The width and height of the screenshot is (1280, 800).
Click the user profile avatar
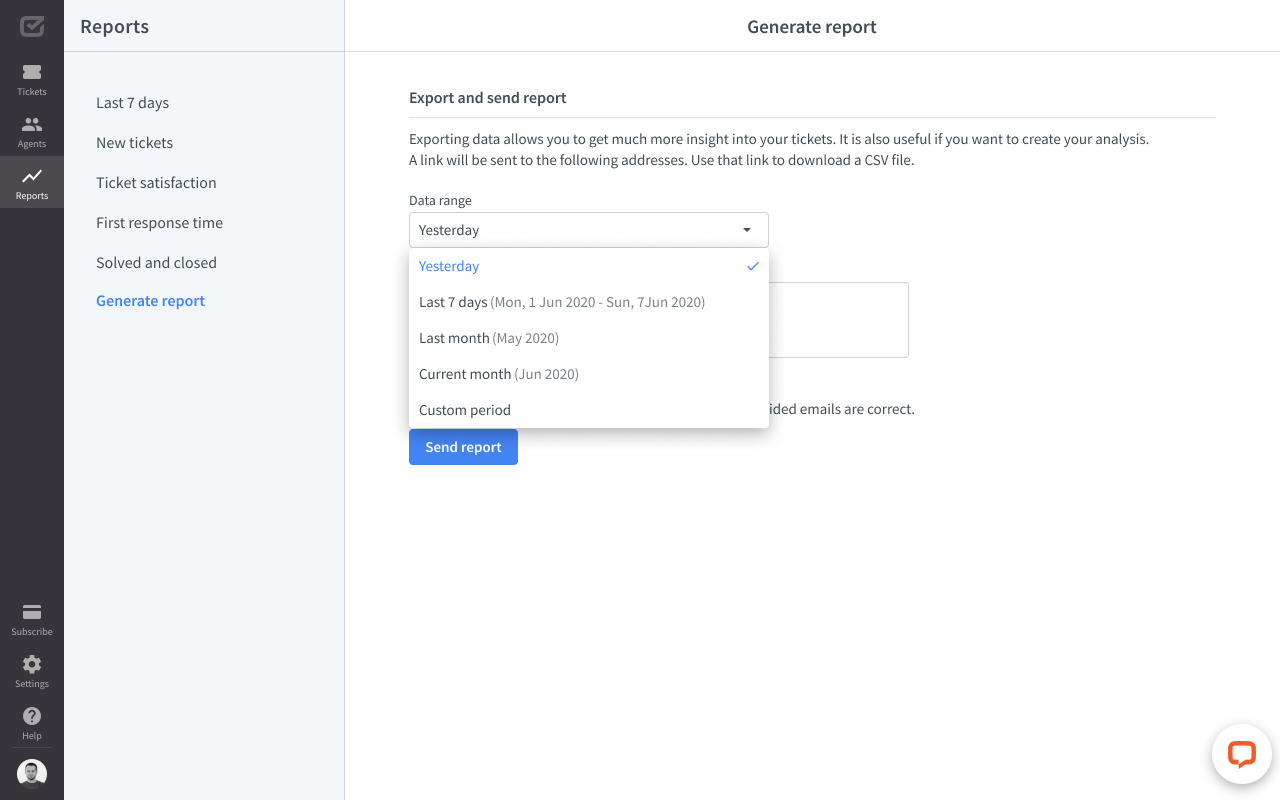coord(32,774)
